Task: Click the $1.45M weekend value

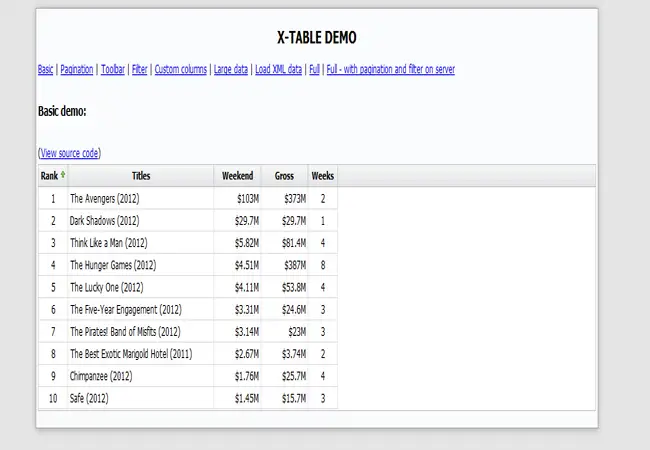Action: coord(247,398)
